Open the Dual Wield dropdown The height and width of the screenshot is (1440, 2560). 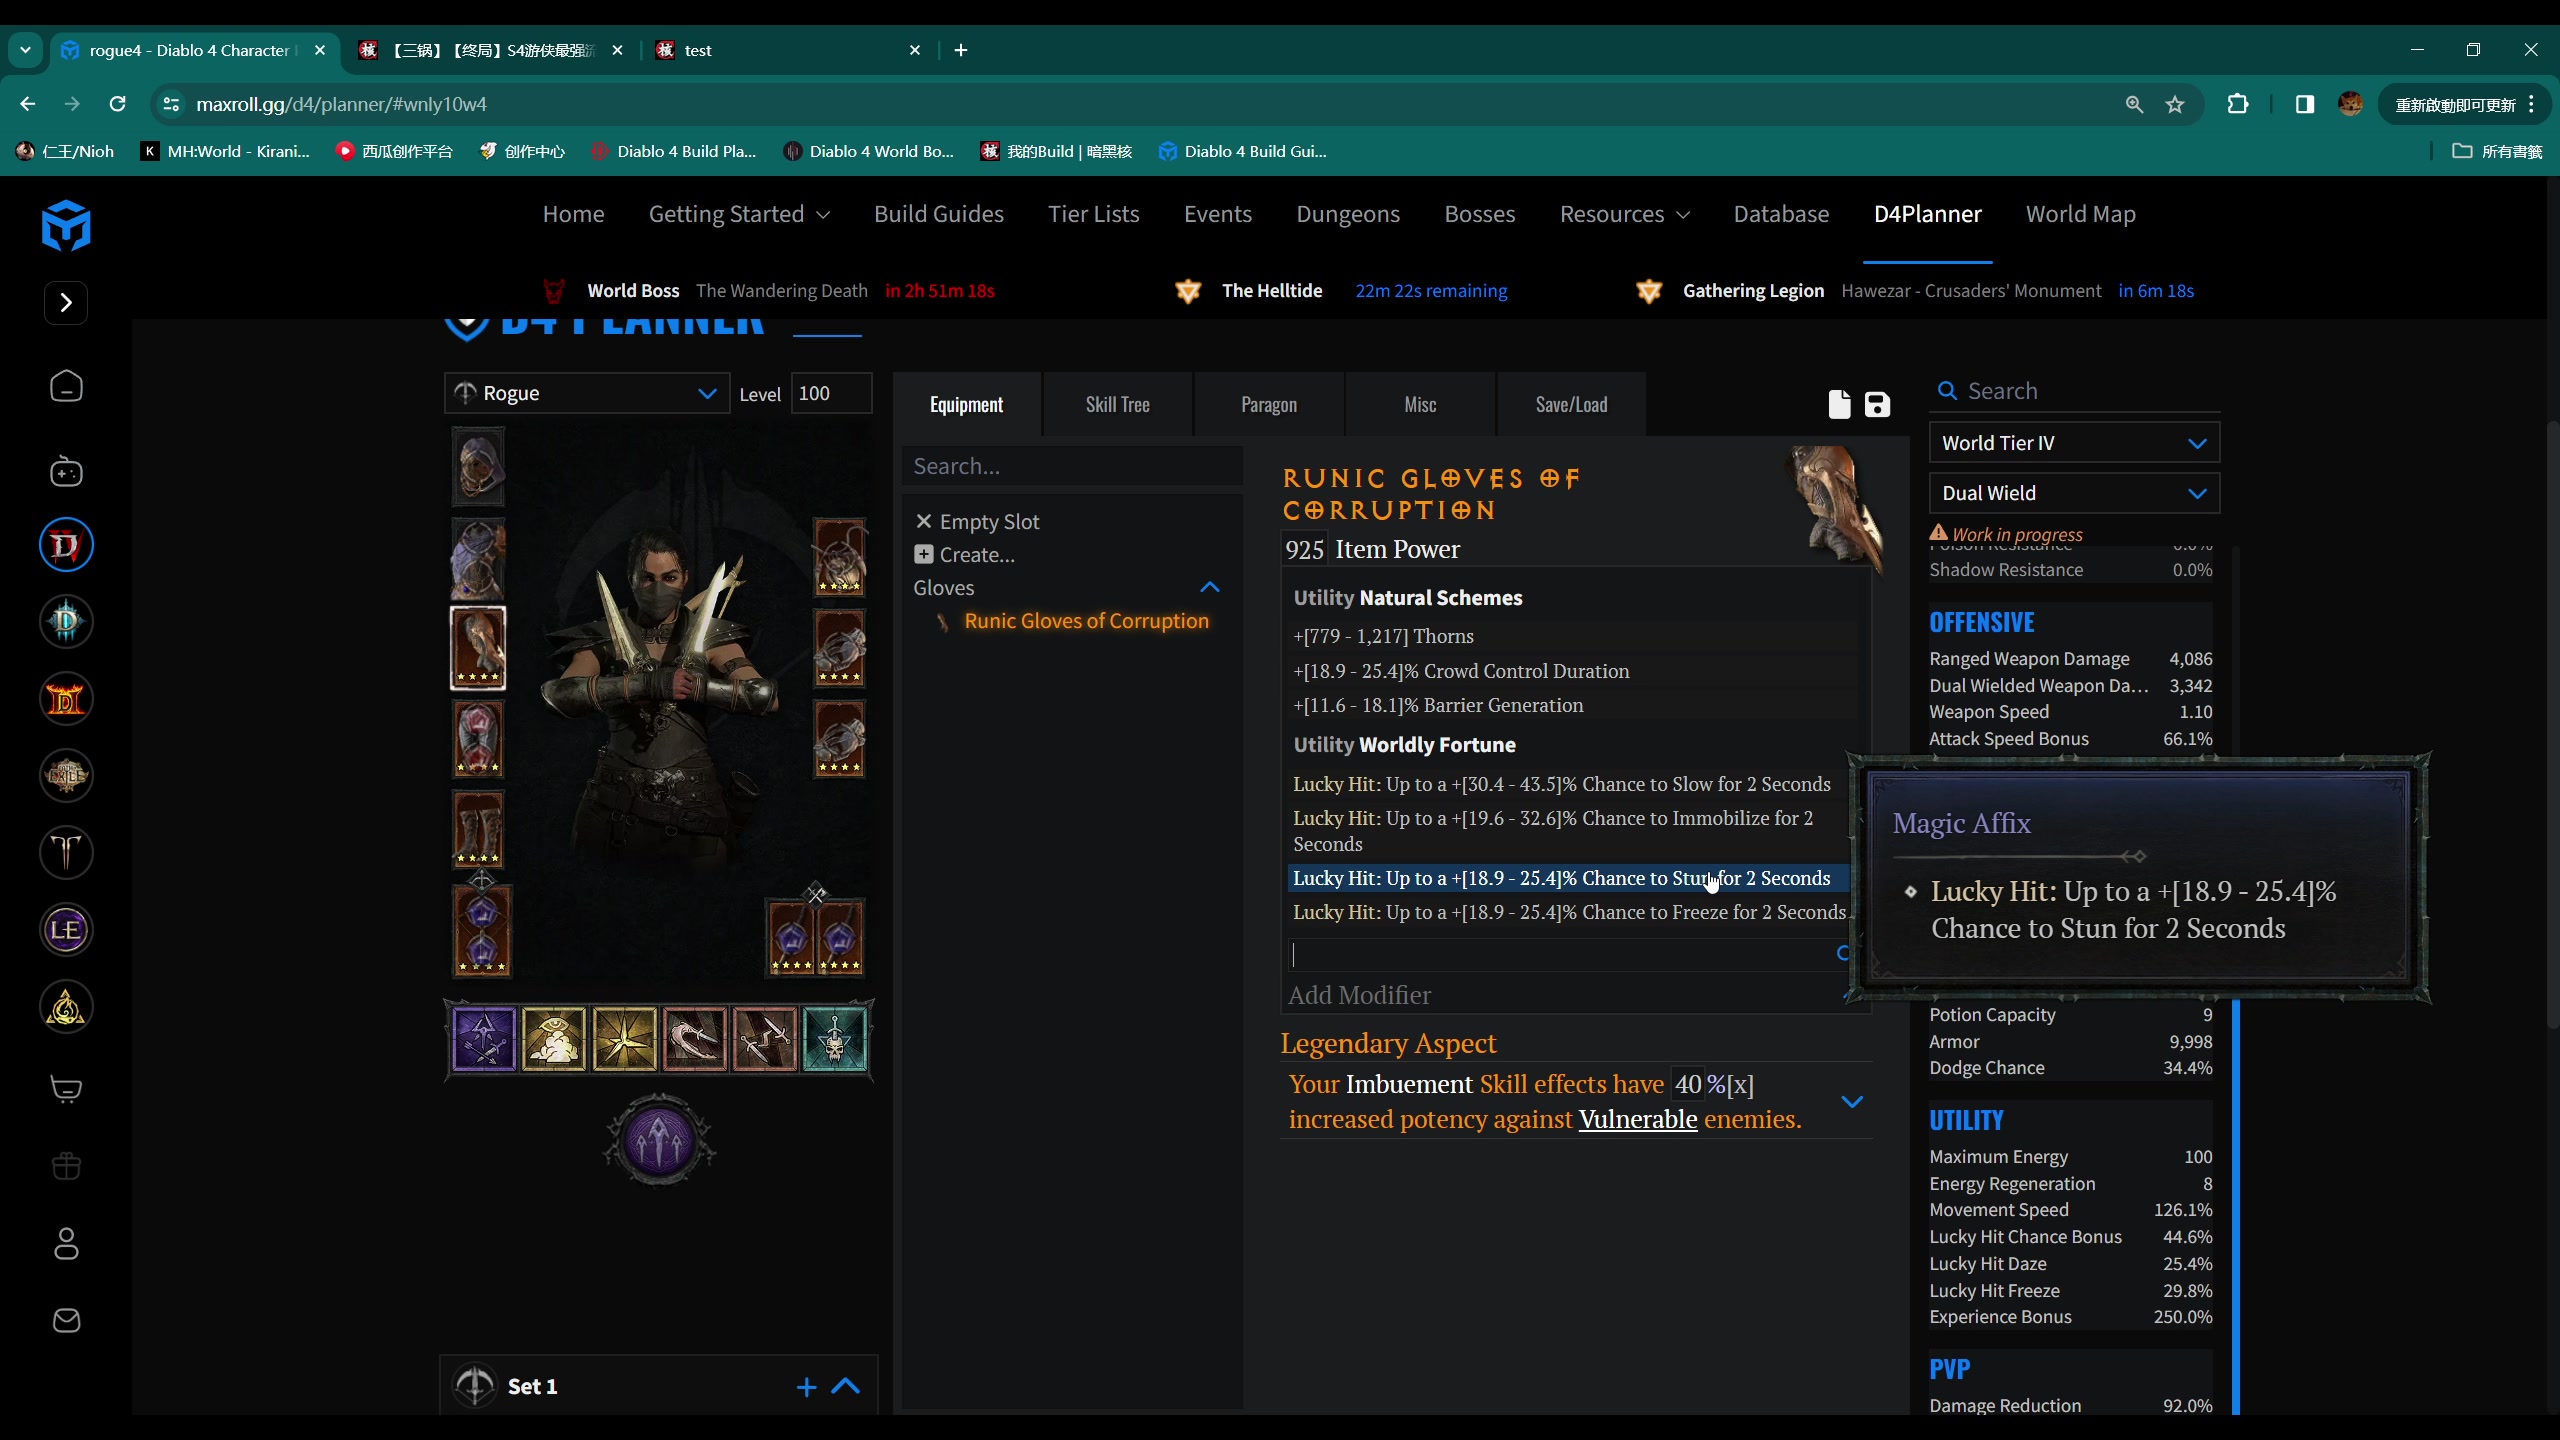[2074, 493]
